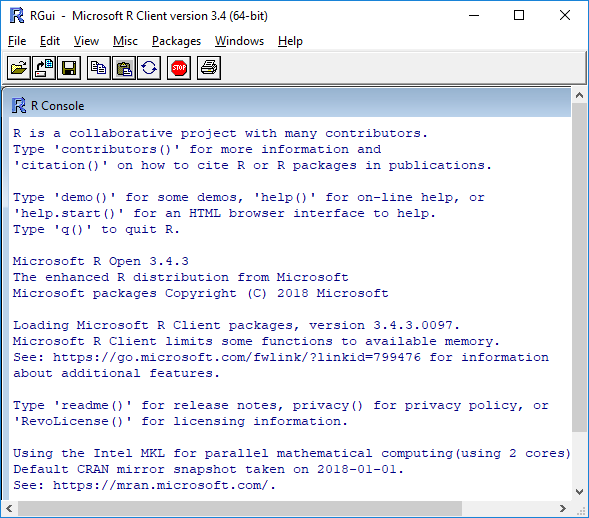Click the RGui application icon in the title bar
Image resolution: width=589 pixels, height=518 pixels.
coord(17,16)
